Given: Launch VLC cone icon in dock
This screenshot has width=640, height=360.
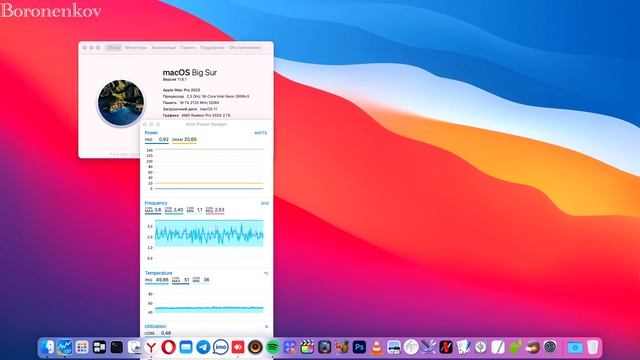Looking at the screenshot, I should click(x=376, y=347).
